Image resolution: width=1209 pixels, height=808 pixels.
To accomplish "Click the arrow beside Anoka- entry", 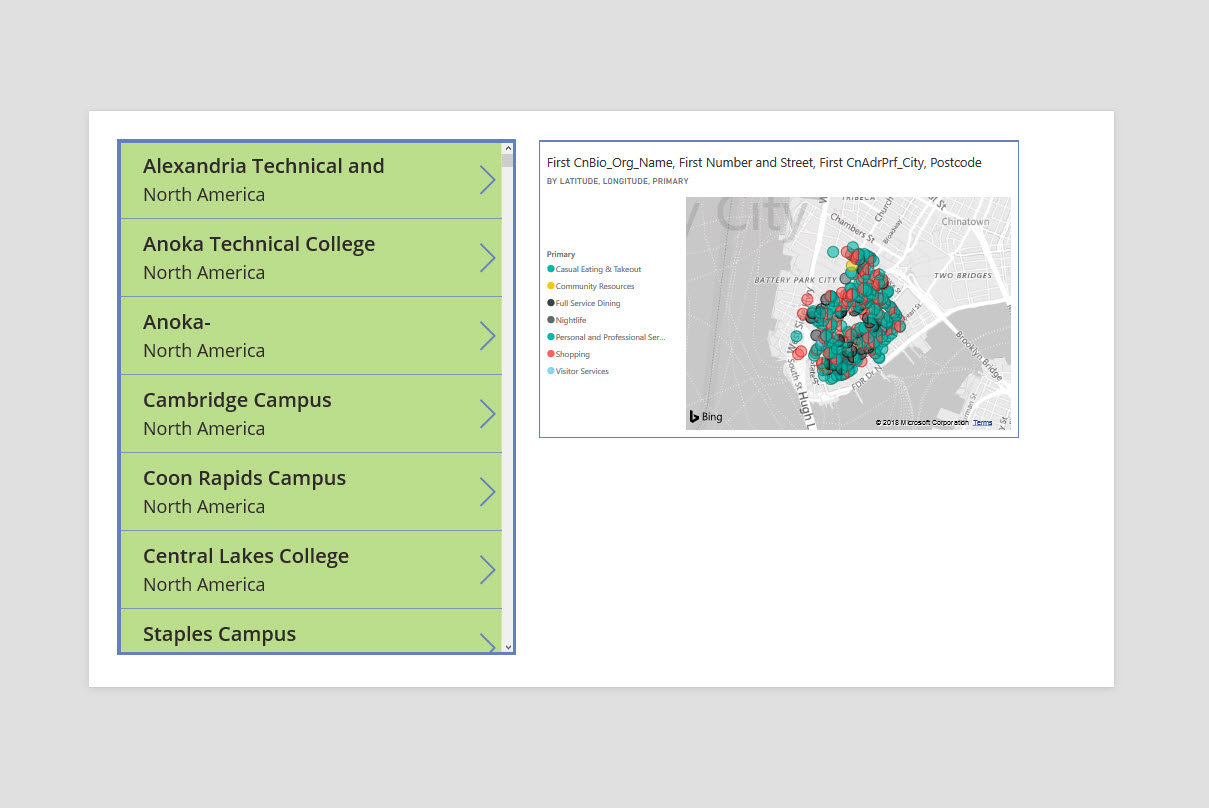I will pyautogui.click(x=487, y=336).
